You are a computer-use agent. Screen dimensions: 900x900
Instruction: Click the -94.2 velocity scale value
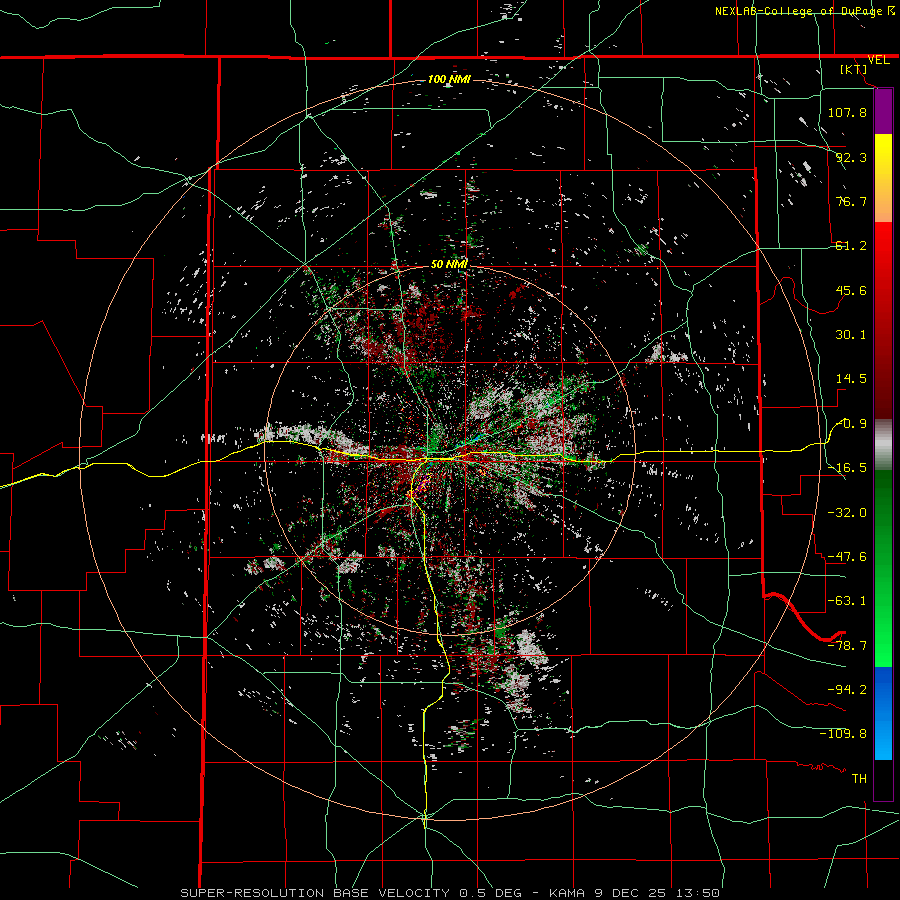pyautogui.click(x=847, y=690)
